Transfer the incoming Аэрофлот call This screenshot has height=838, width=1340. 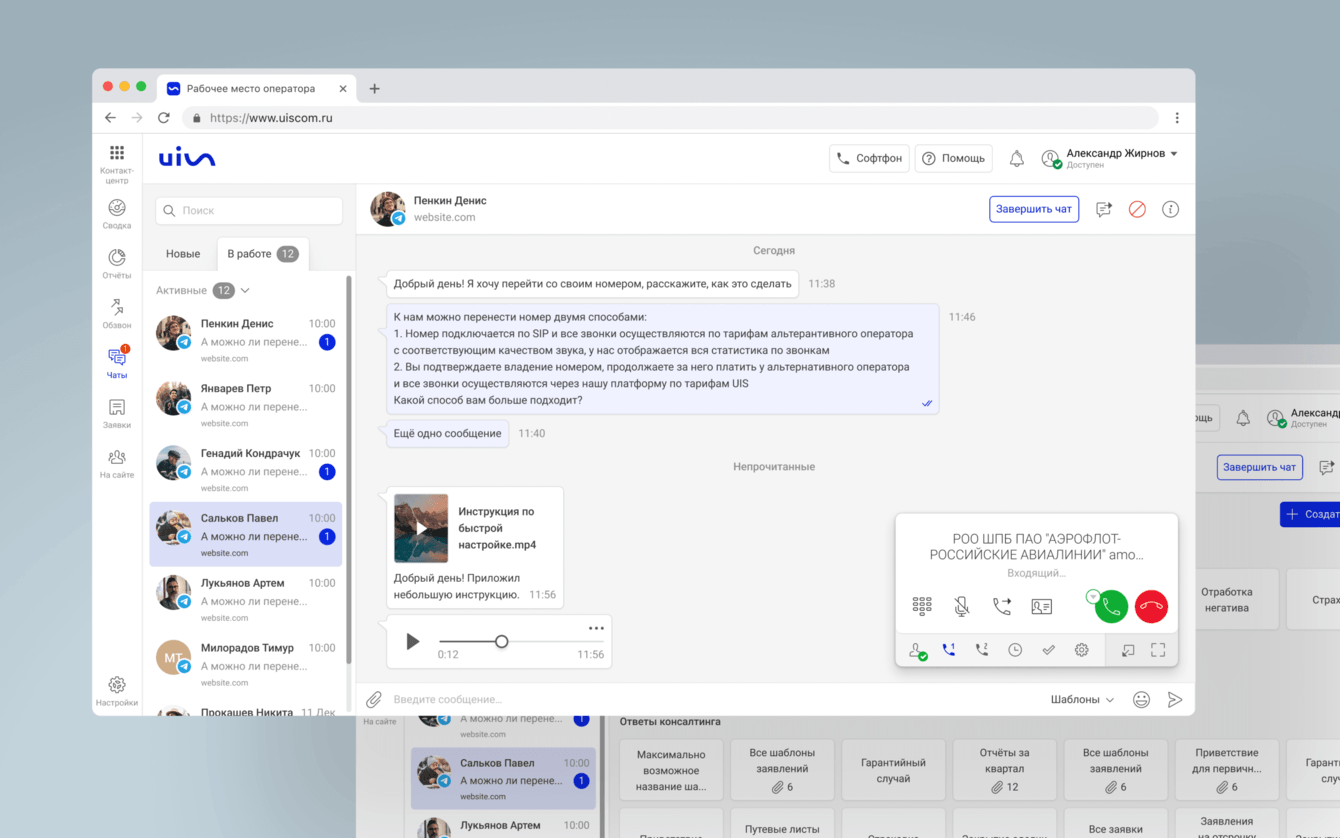(1001, 605)
